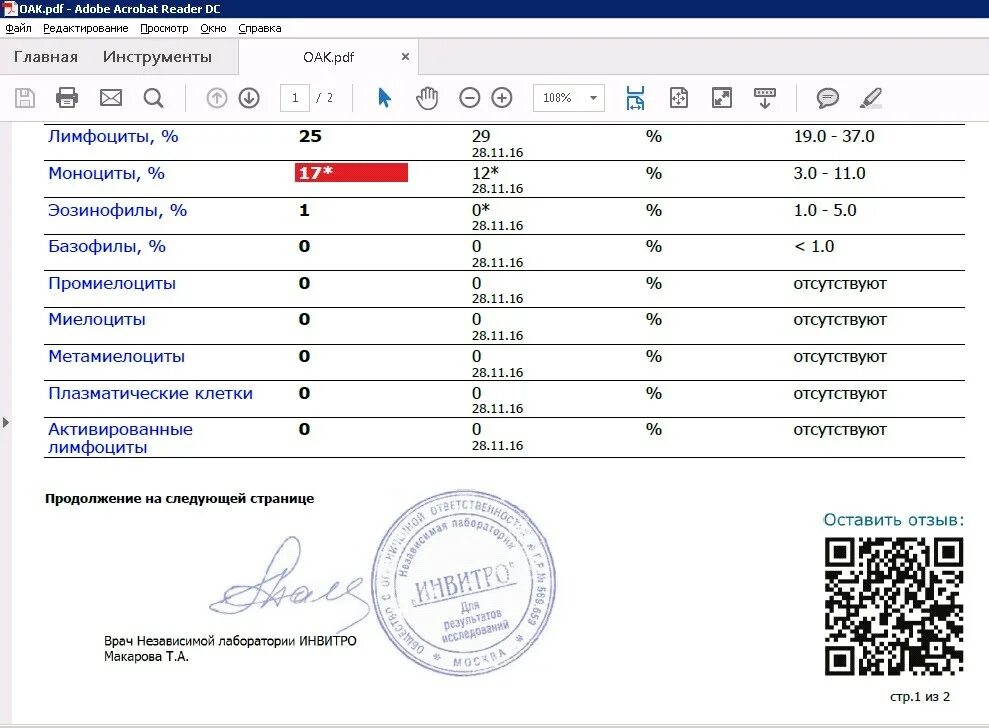989x728 pixels.
Task: Click the Оставить отзыв: heading
Action: pyautogui.click(x=894, y=520)
